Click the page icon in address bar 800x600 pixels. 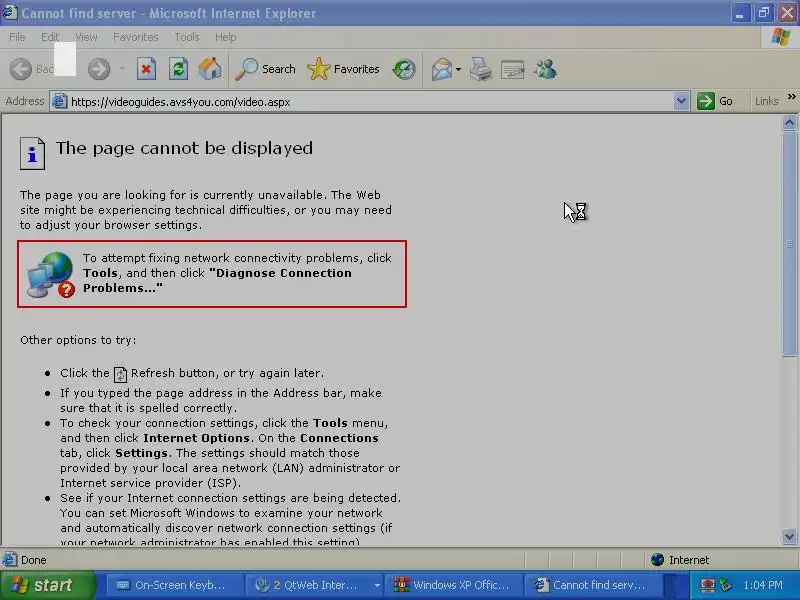60,101
